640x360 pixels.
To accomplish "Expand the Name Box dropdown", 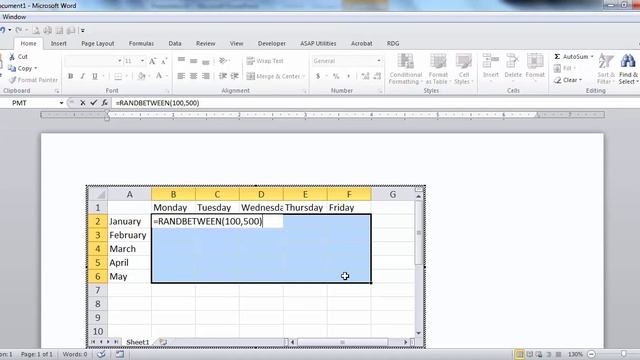I will click(61, 103).
